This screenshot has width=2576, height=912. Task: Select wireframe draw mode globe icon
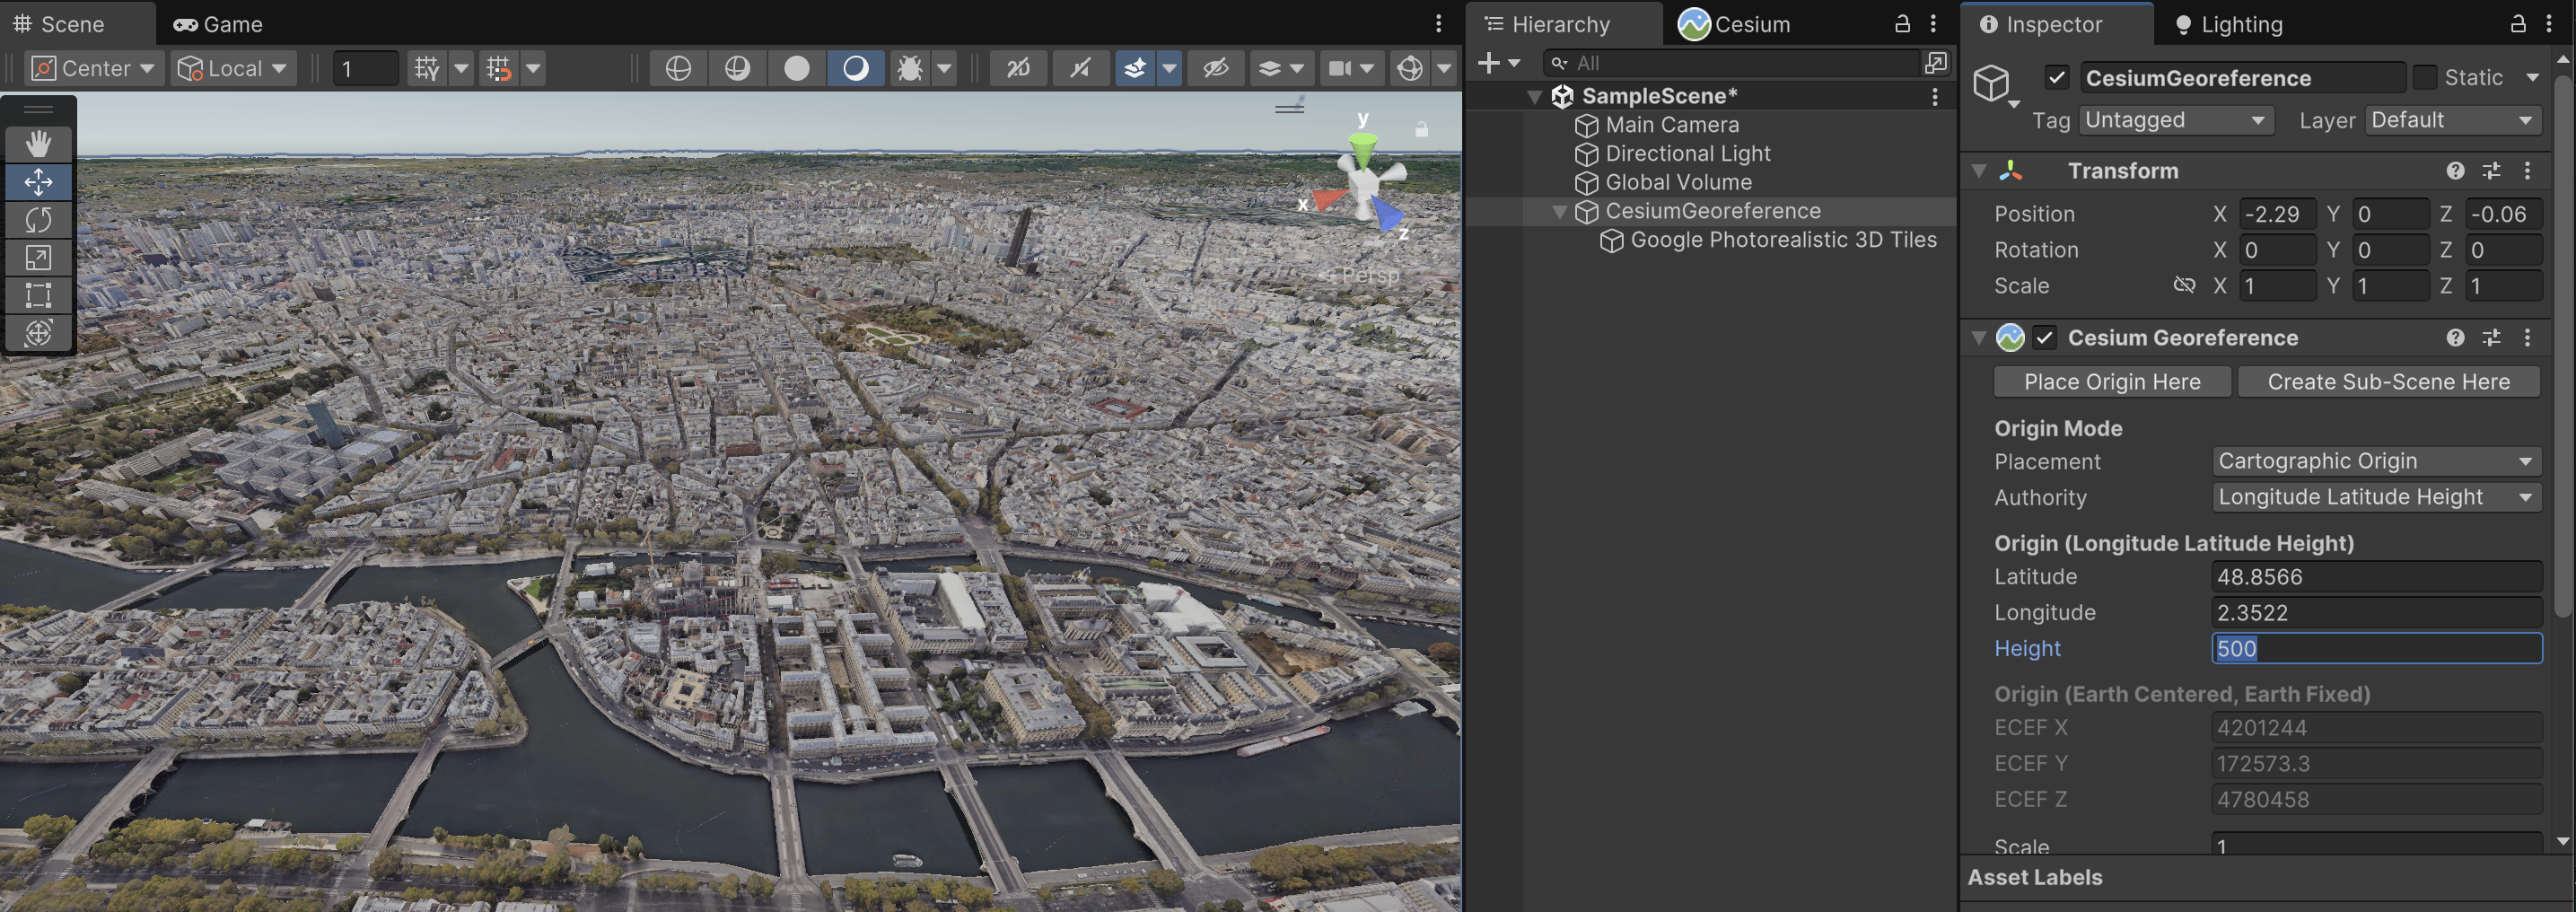(x=678, y=68)
